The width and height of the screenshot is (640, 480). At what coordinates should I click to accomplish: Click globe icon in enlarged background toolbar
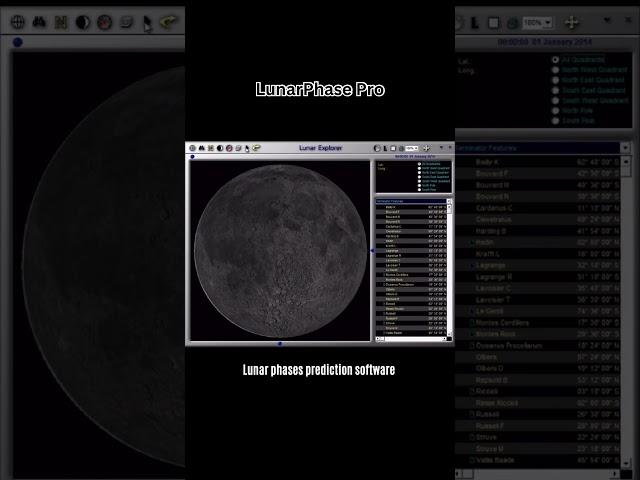tap(18, 22)
